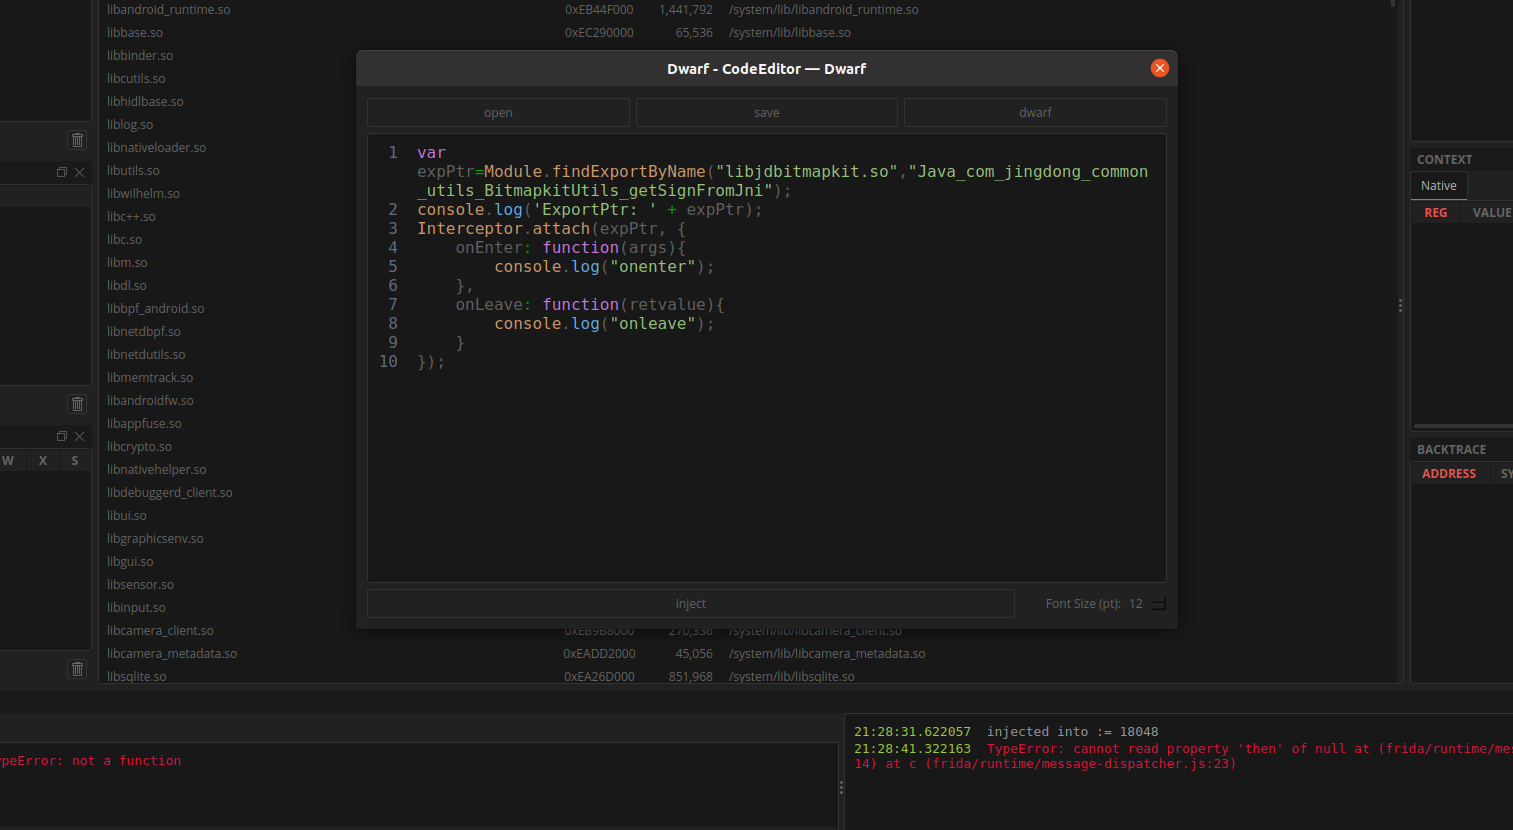Close the upper docked panel with its X icon
1513x830 pixels.
(x=79, y=171)
